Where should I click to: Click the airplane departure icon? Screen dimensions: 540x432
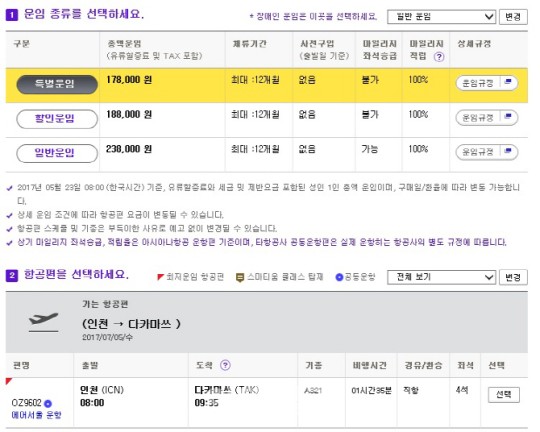[x=43, y=322]
